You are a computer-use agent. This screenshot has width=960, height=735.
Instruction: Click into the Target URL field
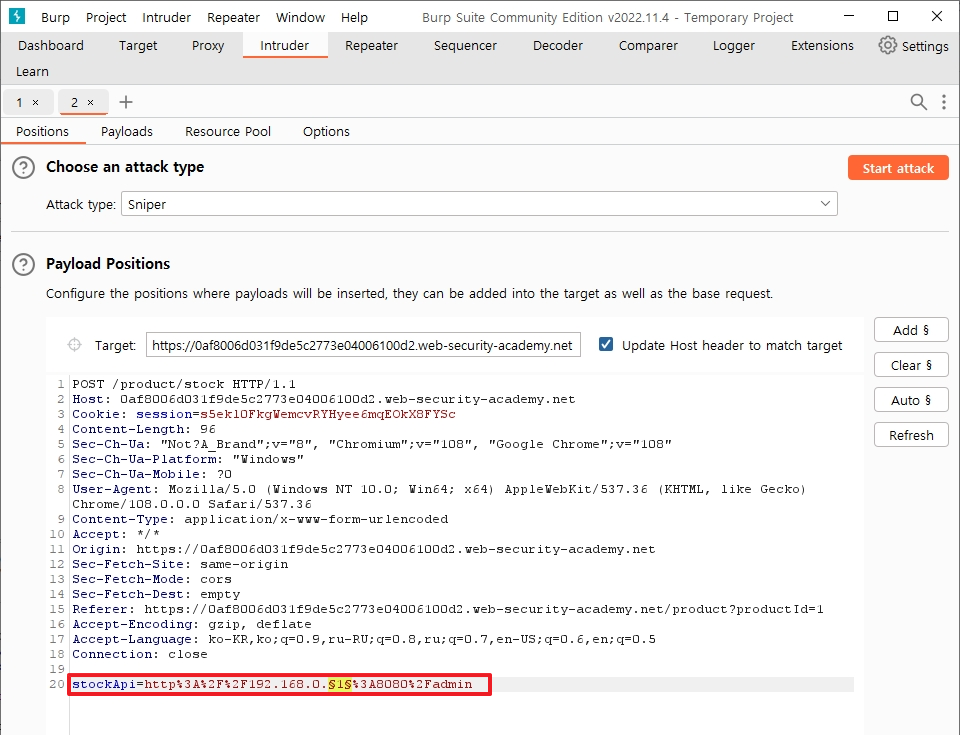[363, 345]
